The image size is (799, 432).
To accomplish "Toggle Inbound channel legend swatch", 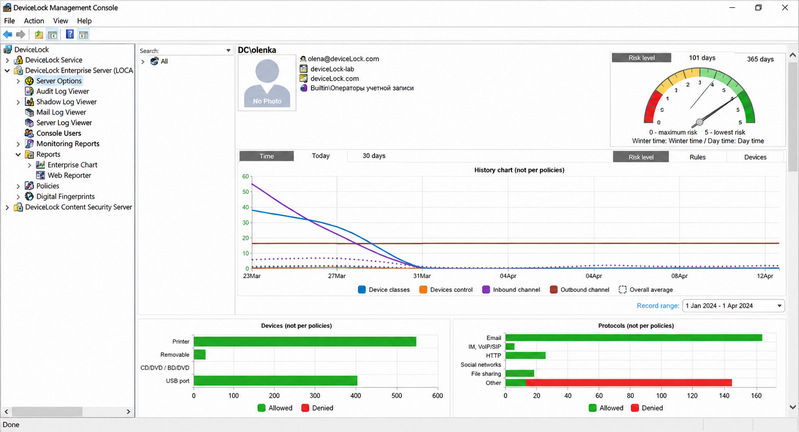I will pos(486,289).
